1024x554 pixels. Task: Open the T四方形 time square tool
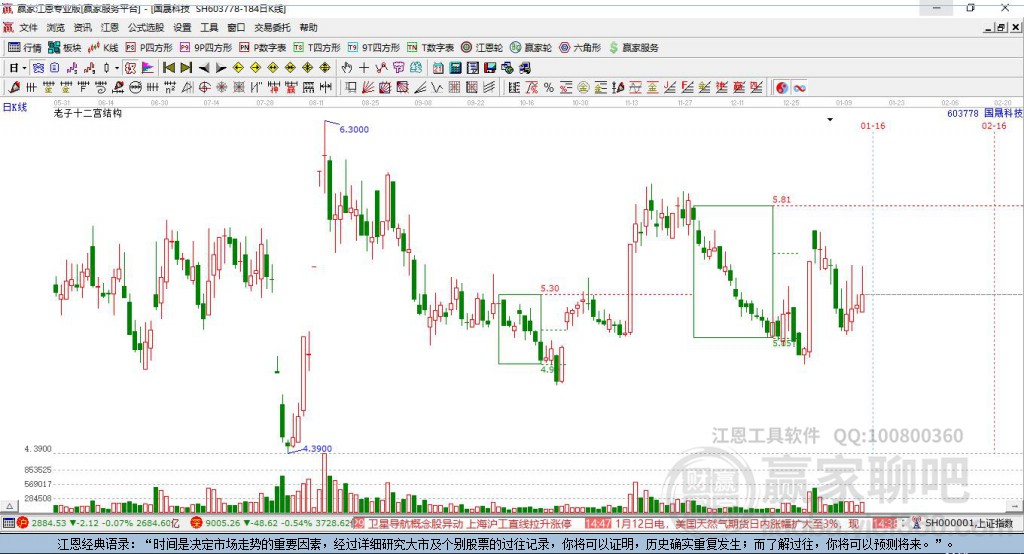pos(317,48)
